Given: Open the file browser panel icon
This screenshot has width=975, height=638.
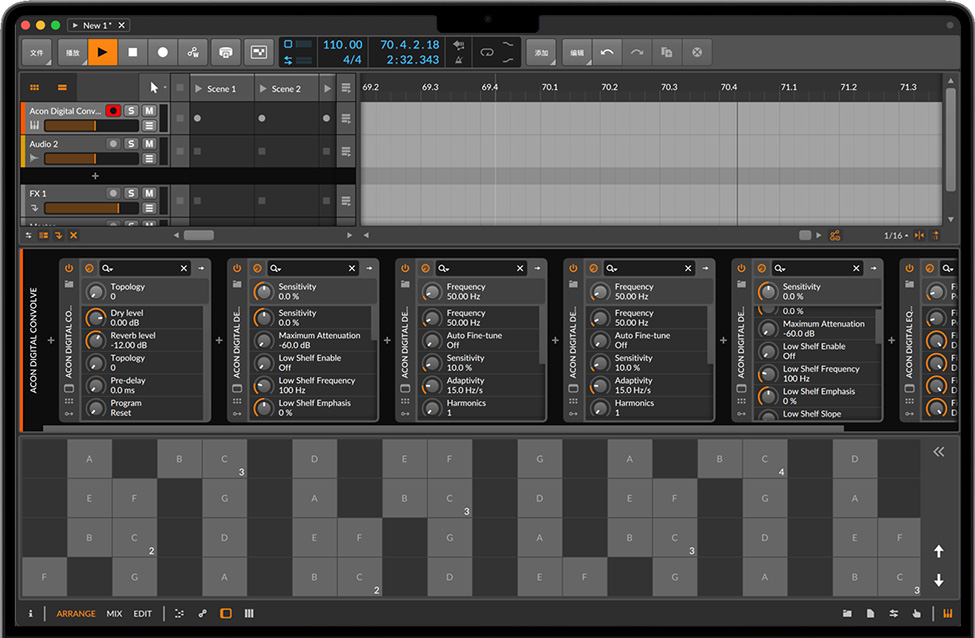Looking at the screenshot, I should 847,613.
